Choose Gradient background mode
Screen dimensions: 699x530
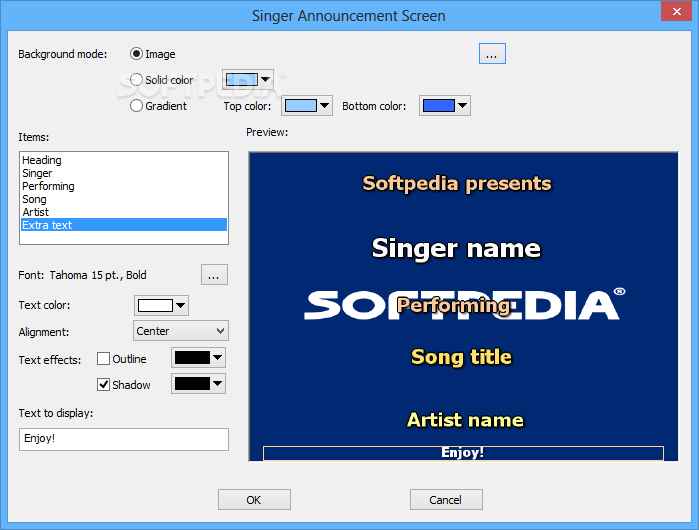click(136, 106)
